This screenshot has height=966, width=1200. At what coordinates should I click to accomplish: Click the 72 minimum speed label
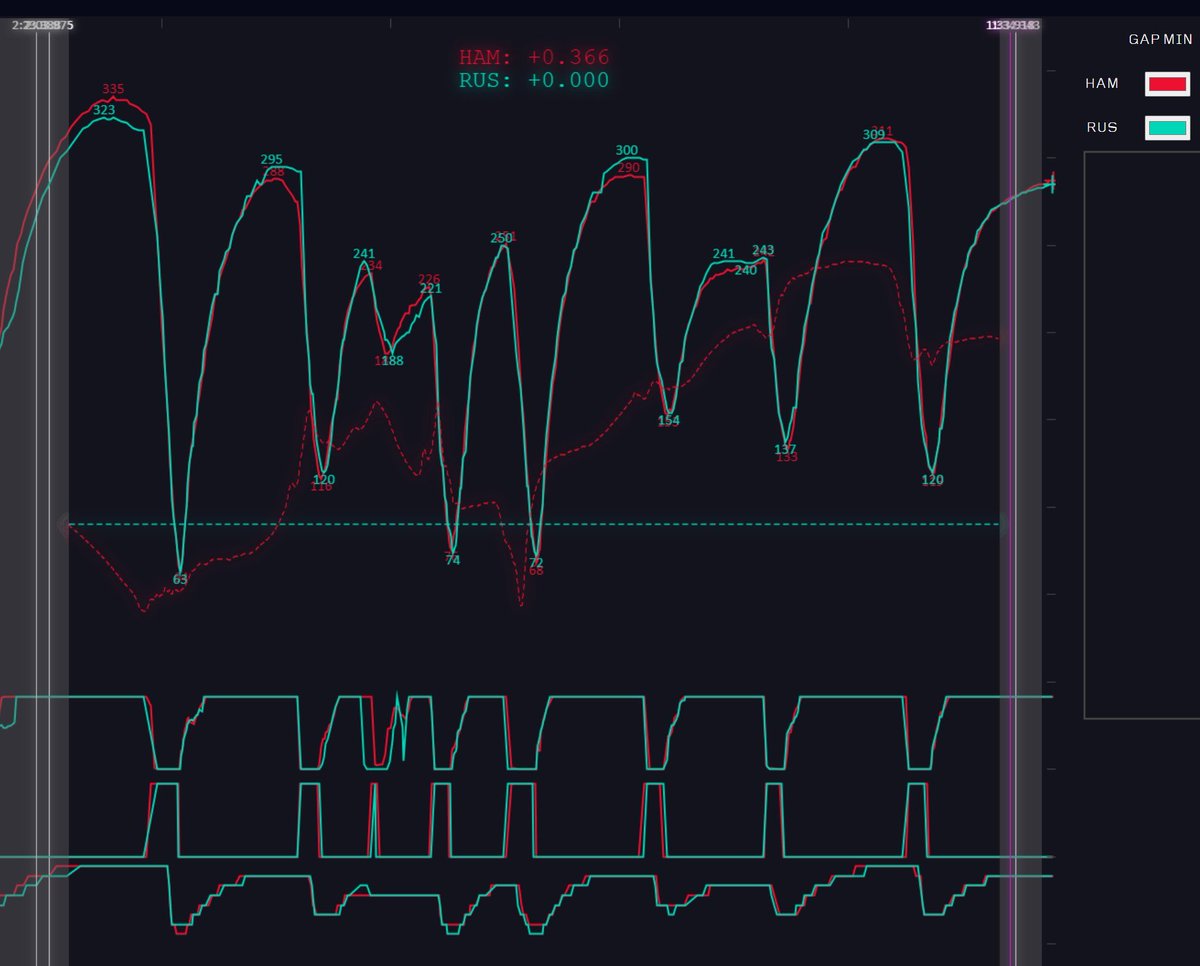pyautogui.click(x=536, y=562)
